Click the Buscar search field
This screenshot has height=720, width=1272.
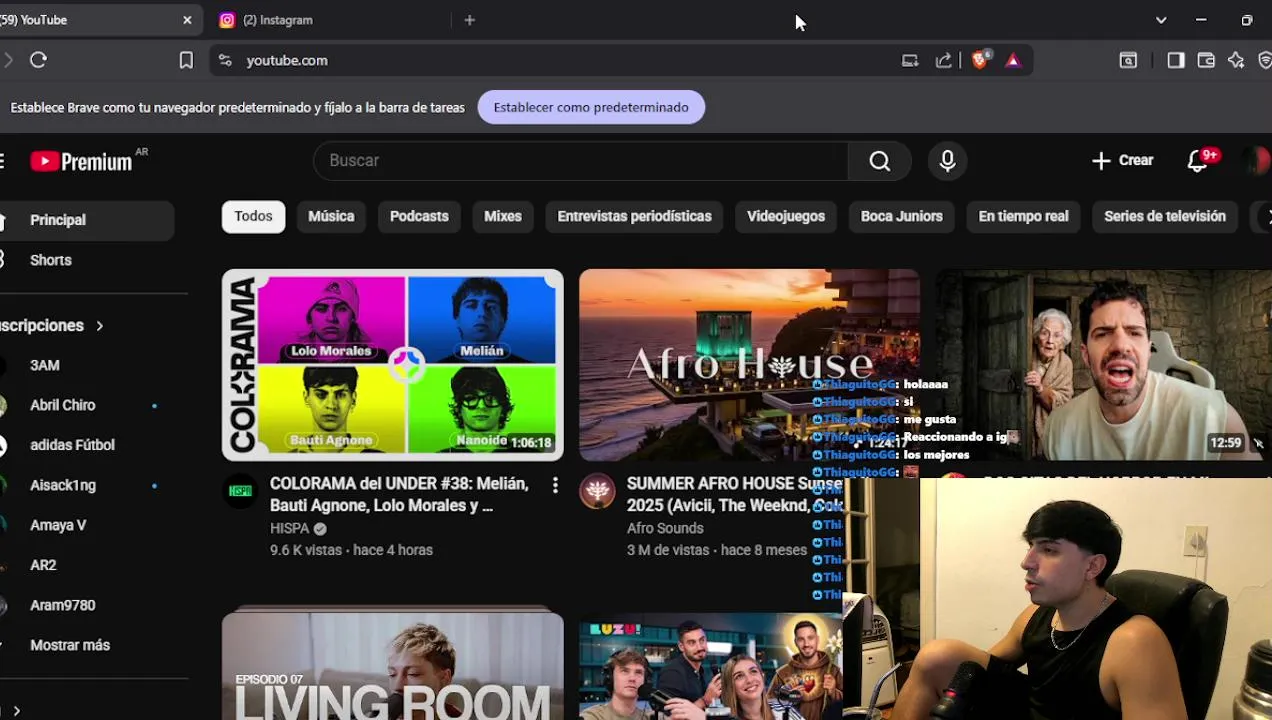(580, 161)
